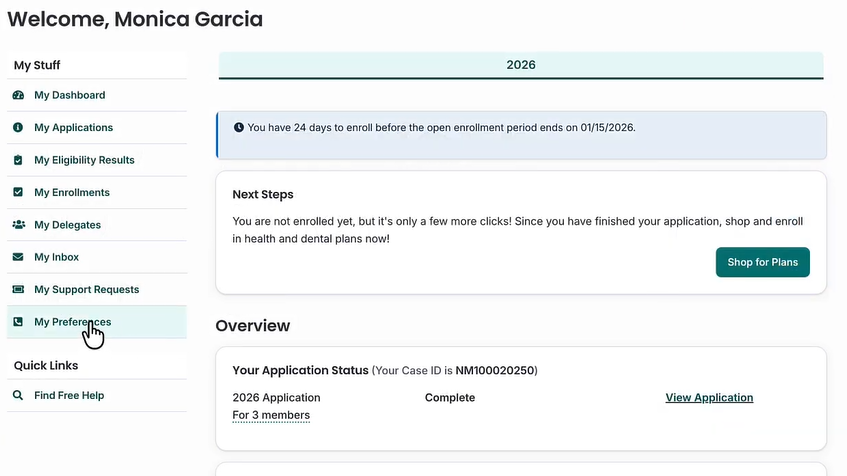Viewport: 847px width, 476px height.
Task: Click the My Applications info icon
Action: click(x=18, y=128)
